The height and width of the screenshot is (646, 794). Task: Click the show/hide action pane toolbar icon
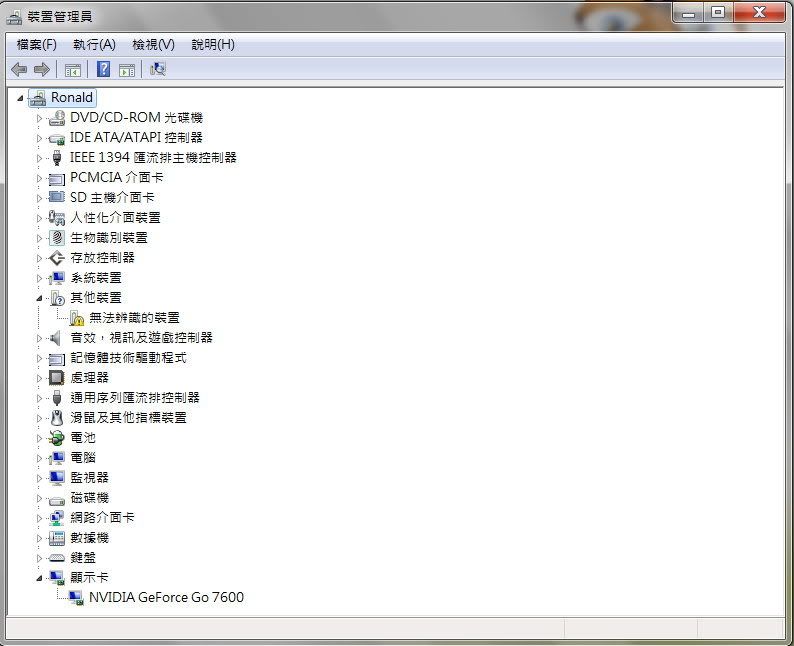click(127, 70)
